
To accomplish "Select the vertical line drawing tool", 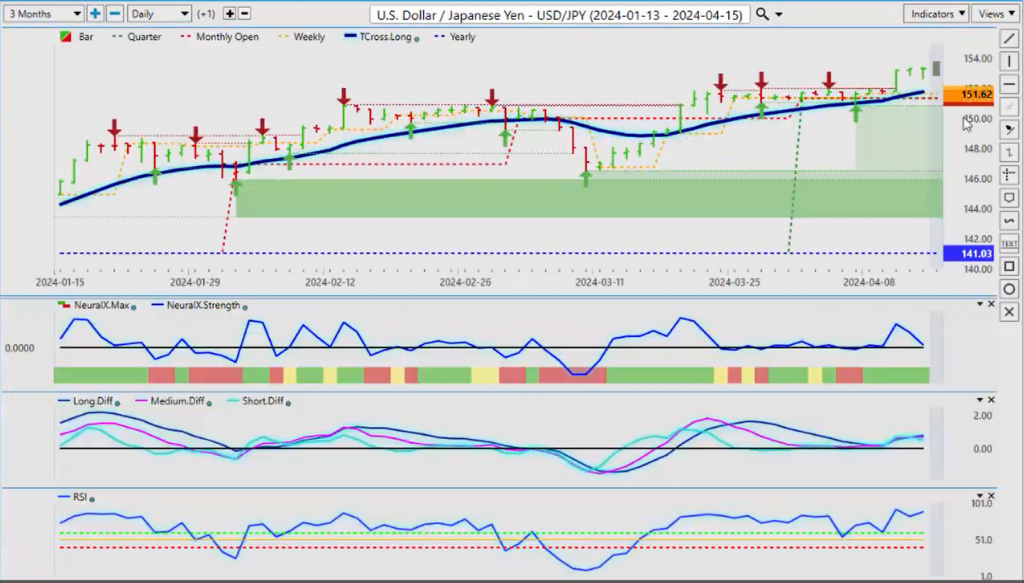I will pyautogui.click(x=1009, y=62).
